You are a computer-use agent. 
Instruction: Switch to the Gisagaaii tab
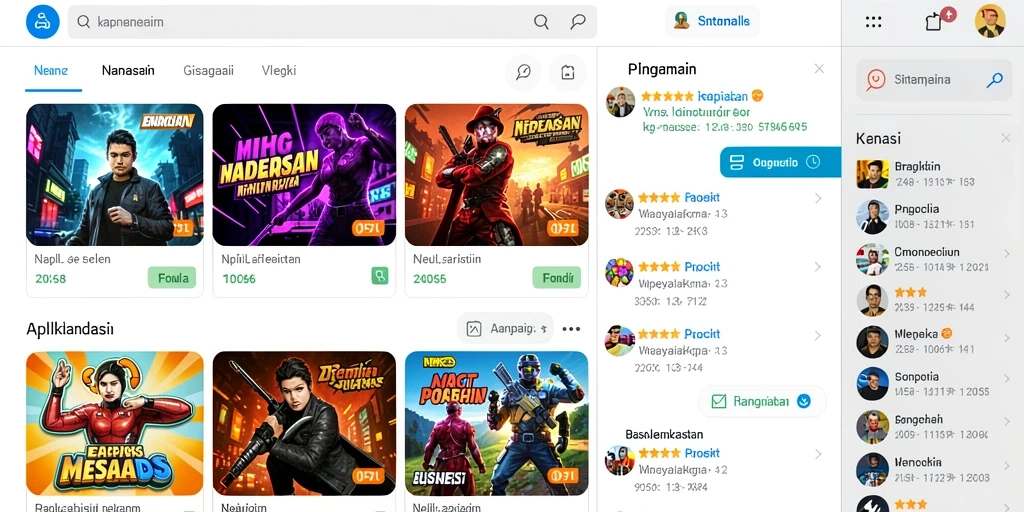[208, 71]
